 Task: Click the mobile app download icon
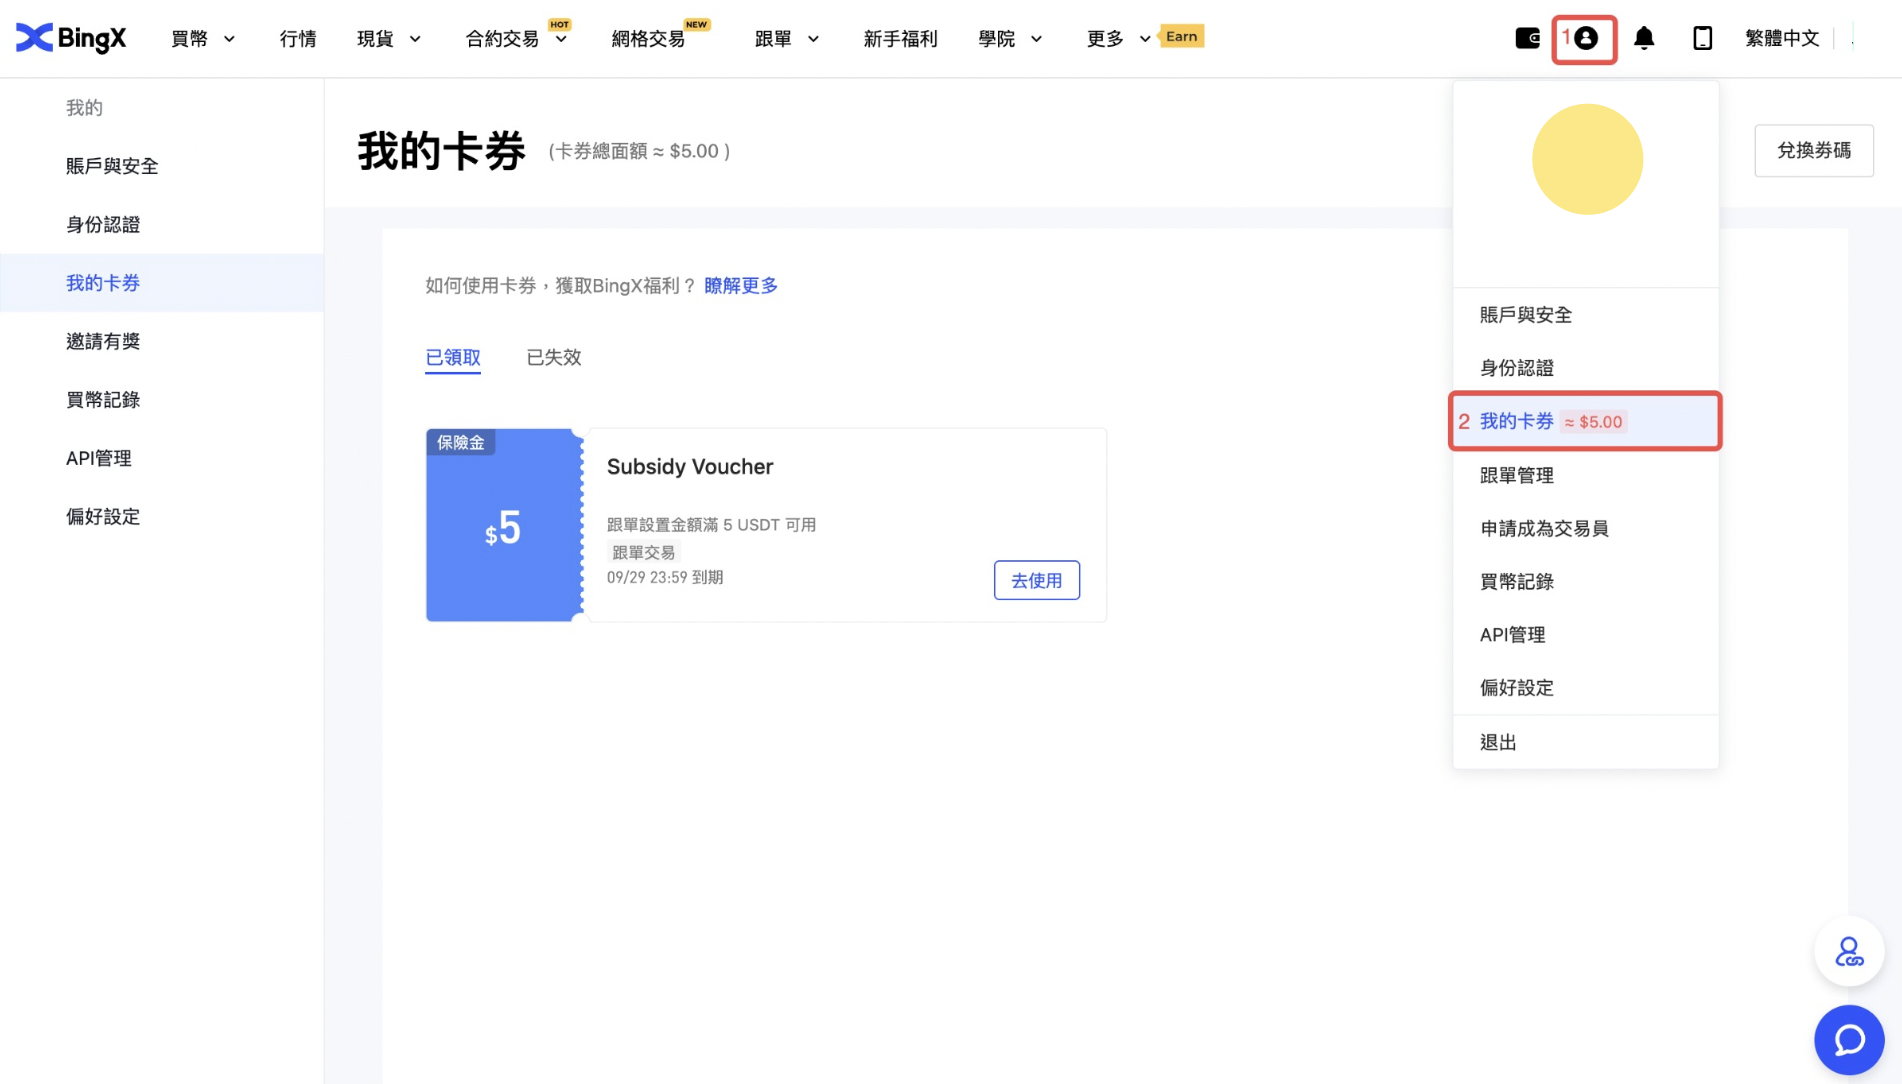pos(1702,38)
